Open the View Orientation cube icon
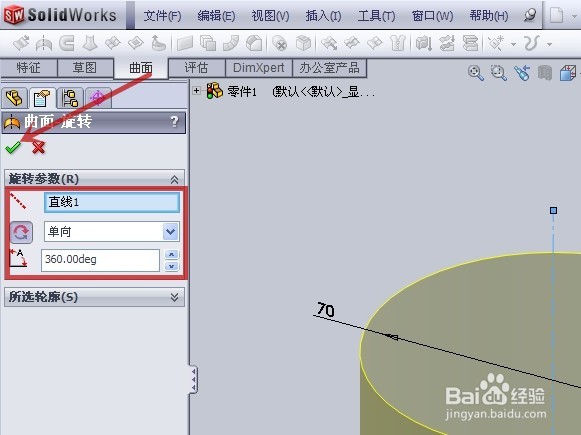The image size is (581, 435). tap(568, 73)
